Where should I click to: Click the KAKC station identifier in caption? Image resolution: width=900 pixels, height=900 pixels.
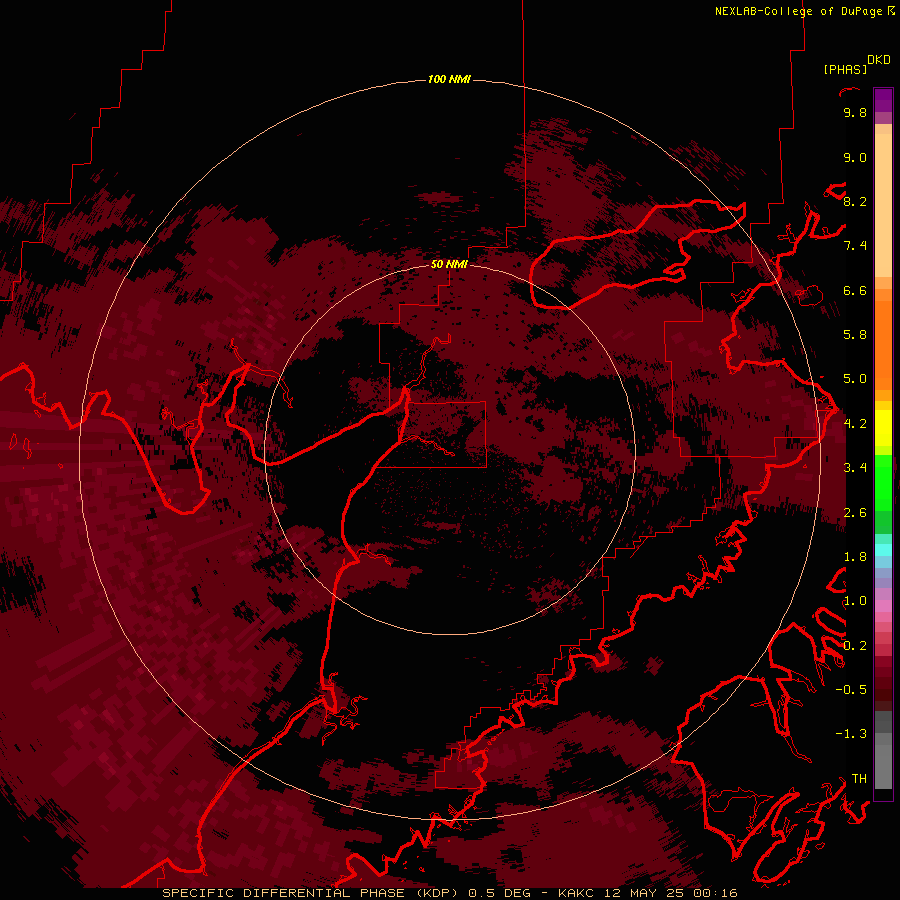coord(577,893)
